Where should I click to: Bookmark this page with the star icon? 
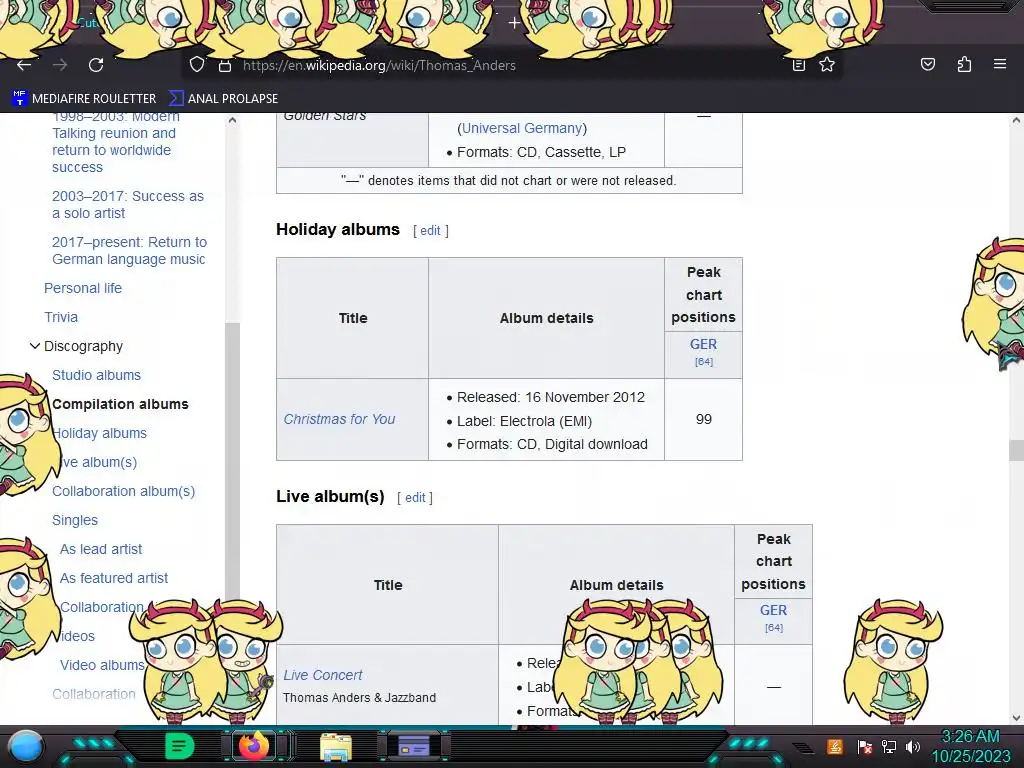[827, 65]
